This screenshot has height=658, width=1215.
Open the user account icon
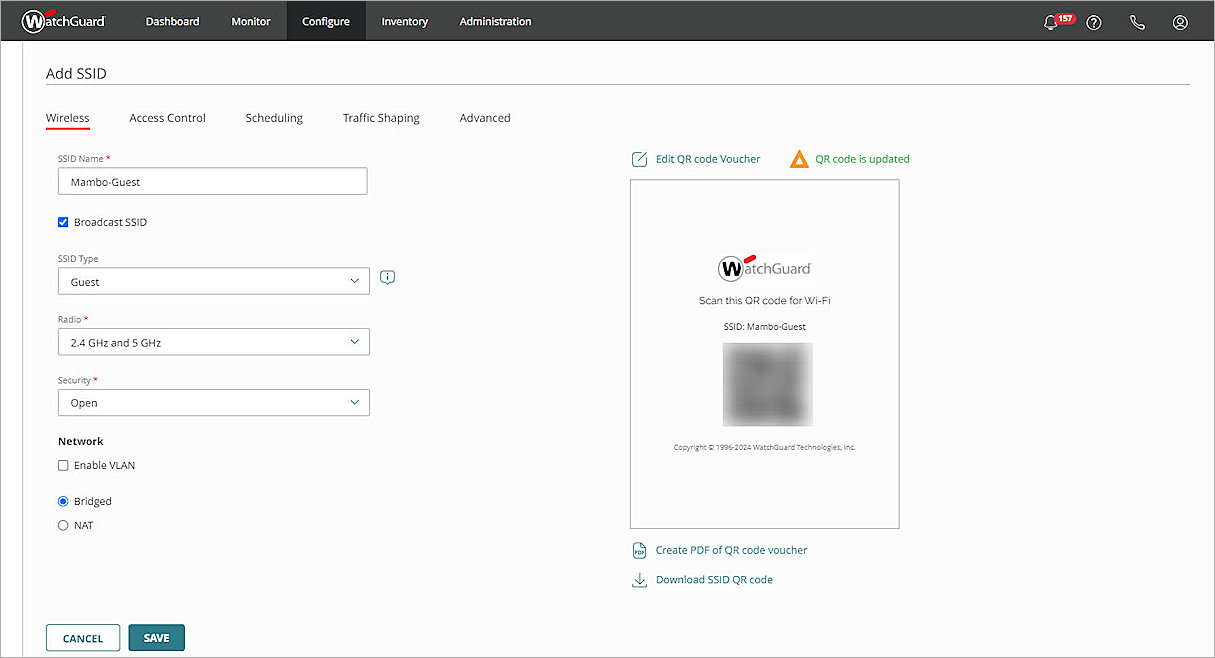tap(1180, 22)
